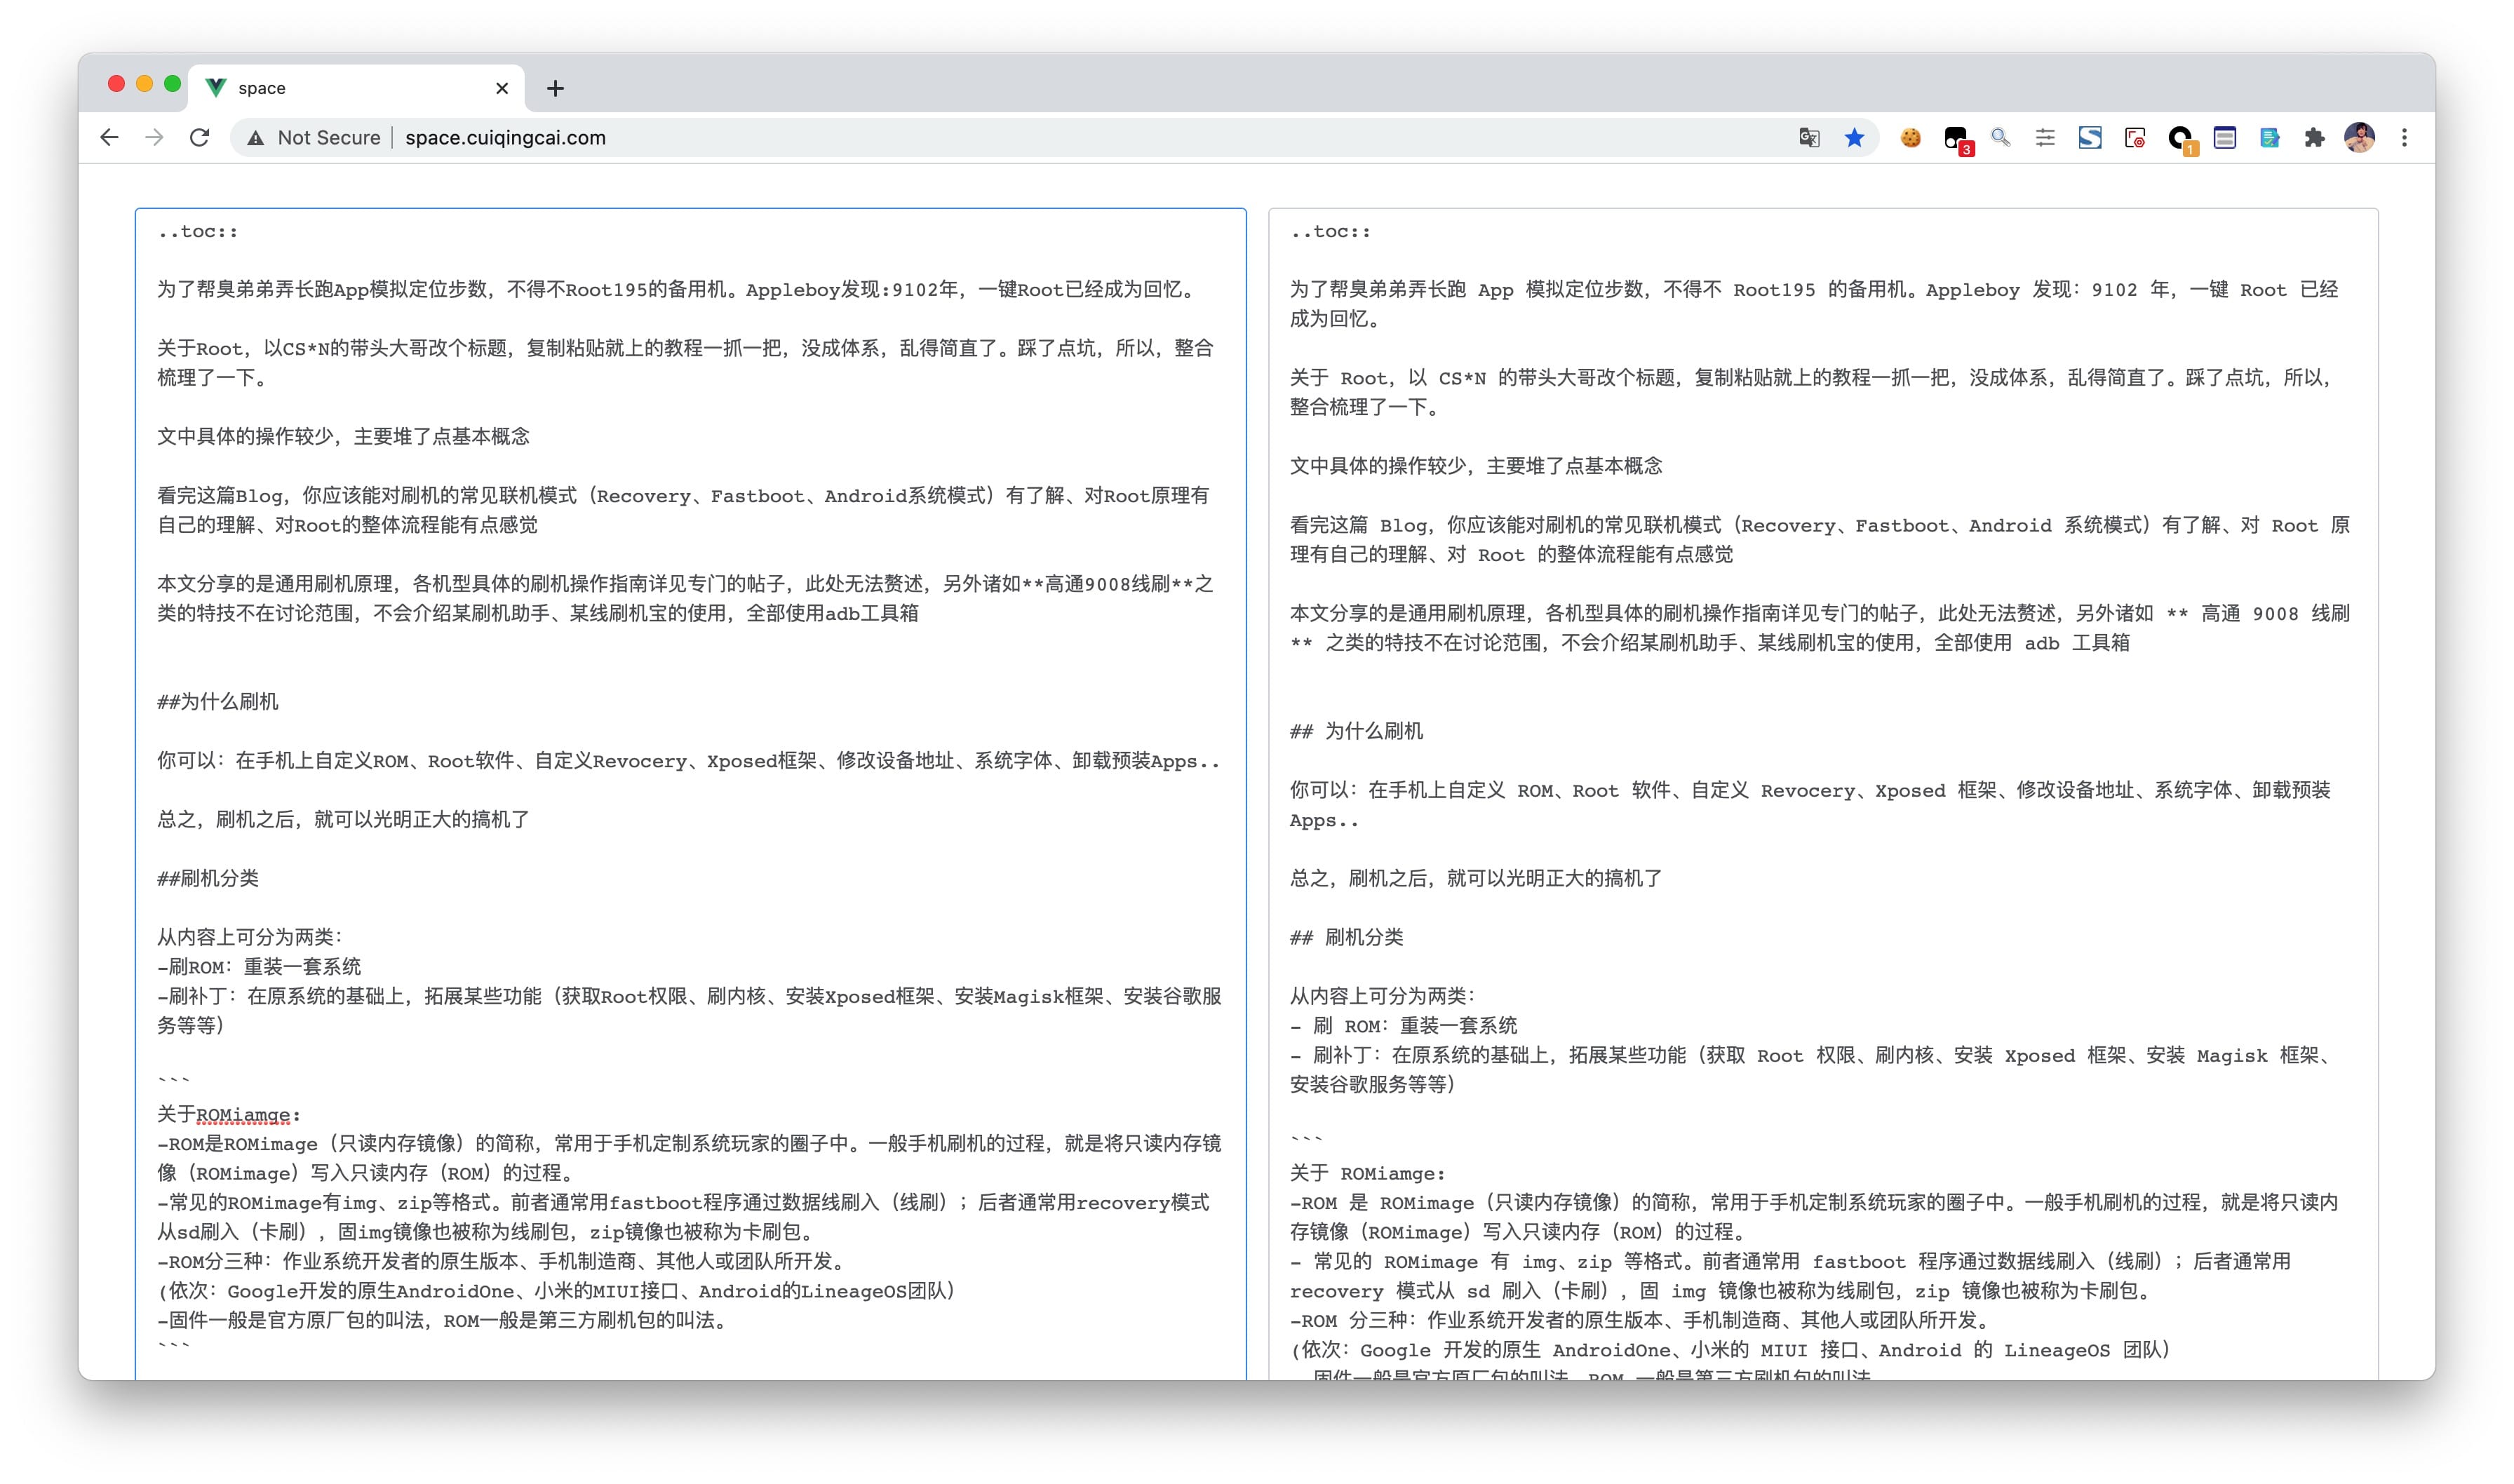Click inside the left text editor area

[691, 795]
